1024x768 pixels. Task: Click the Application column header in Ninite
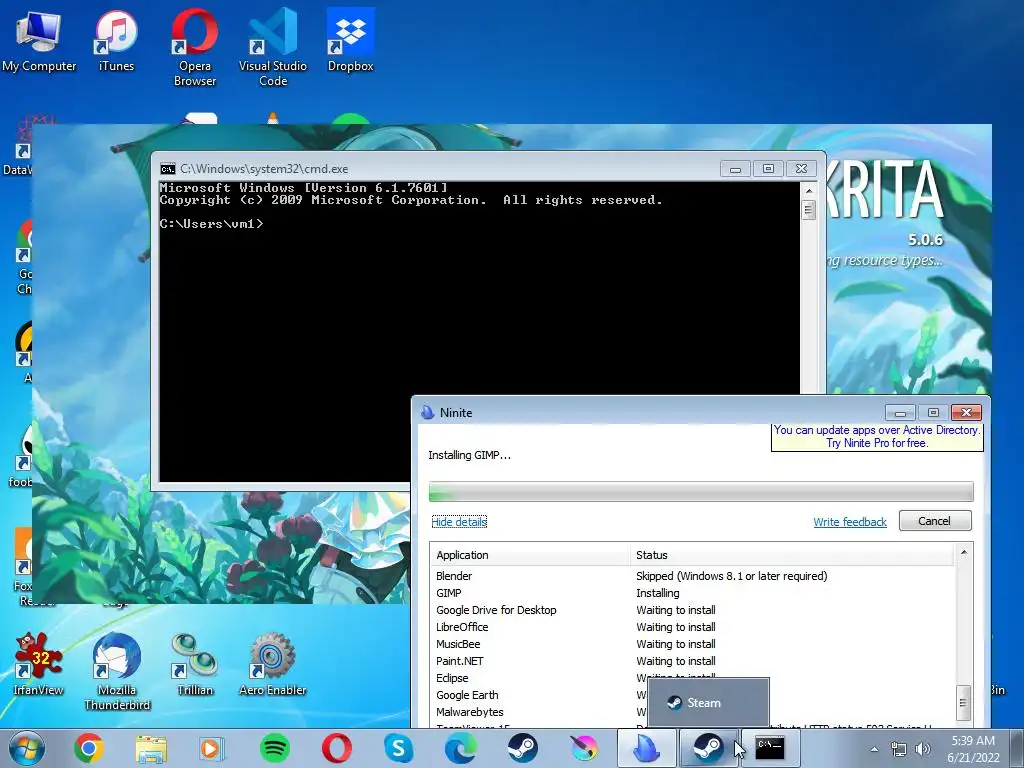pos(530,554)
